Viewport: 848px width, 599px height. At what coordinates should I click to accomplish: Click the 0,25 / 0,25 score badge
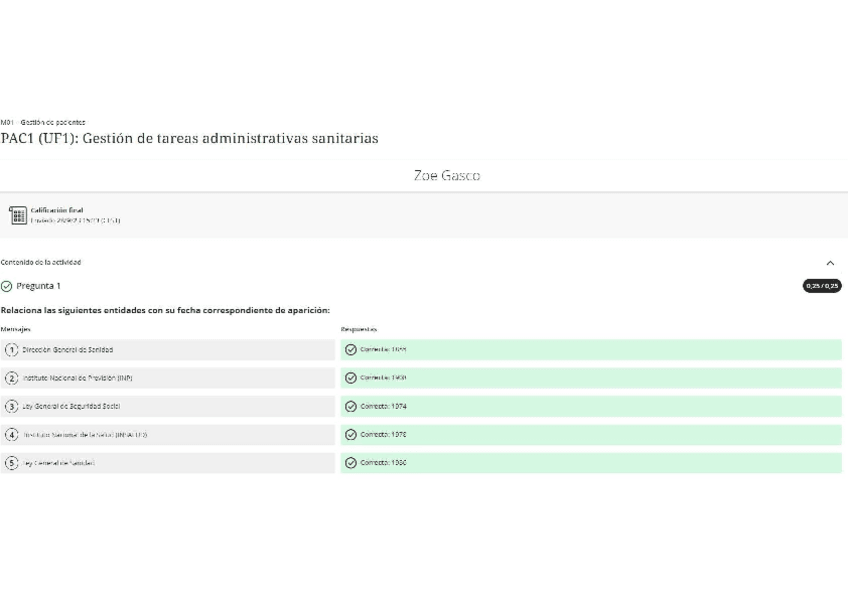coord(822,286)
